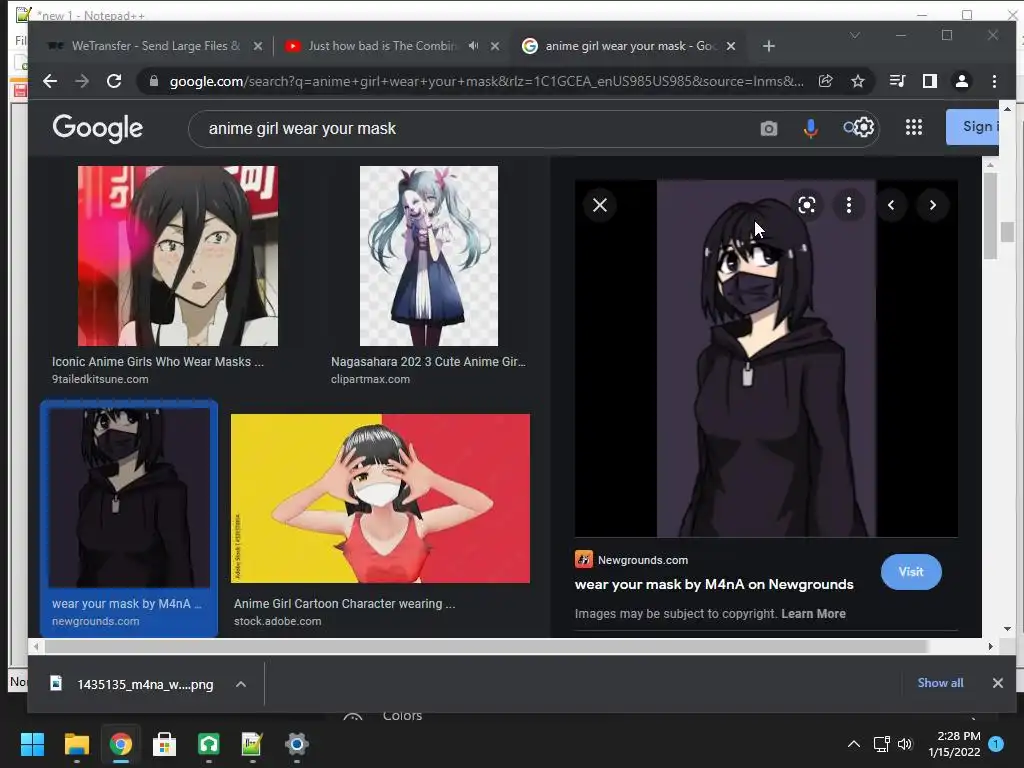Open the 9tailedkitsune.com source text
This screenshot has width=1024, height=768.
click(x=100, y=379)
